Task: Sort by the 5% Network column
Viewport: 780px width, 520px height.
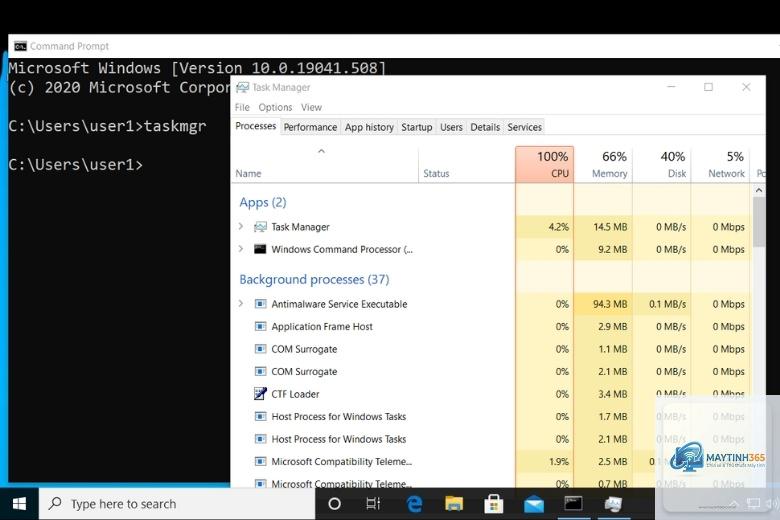Action: [721, 164]
